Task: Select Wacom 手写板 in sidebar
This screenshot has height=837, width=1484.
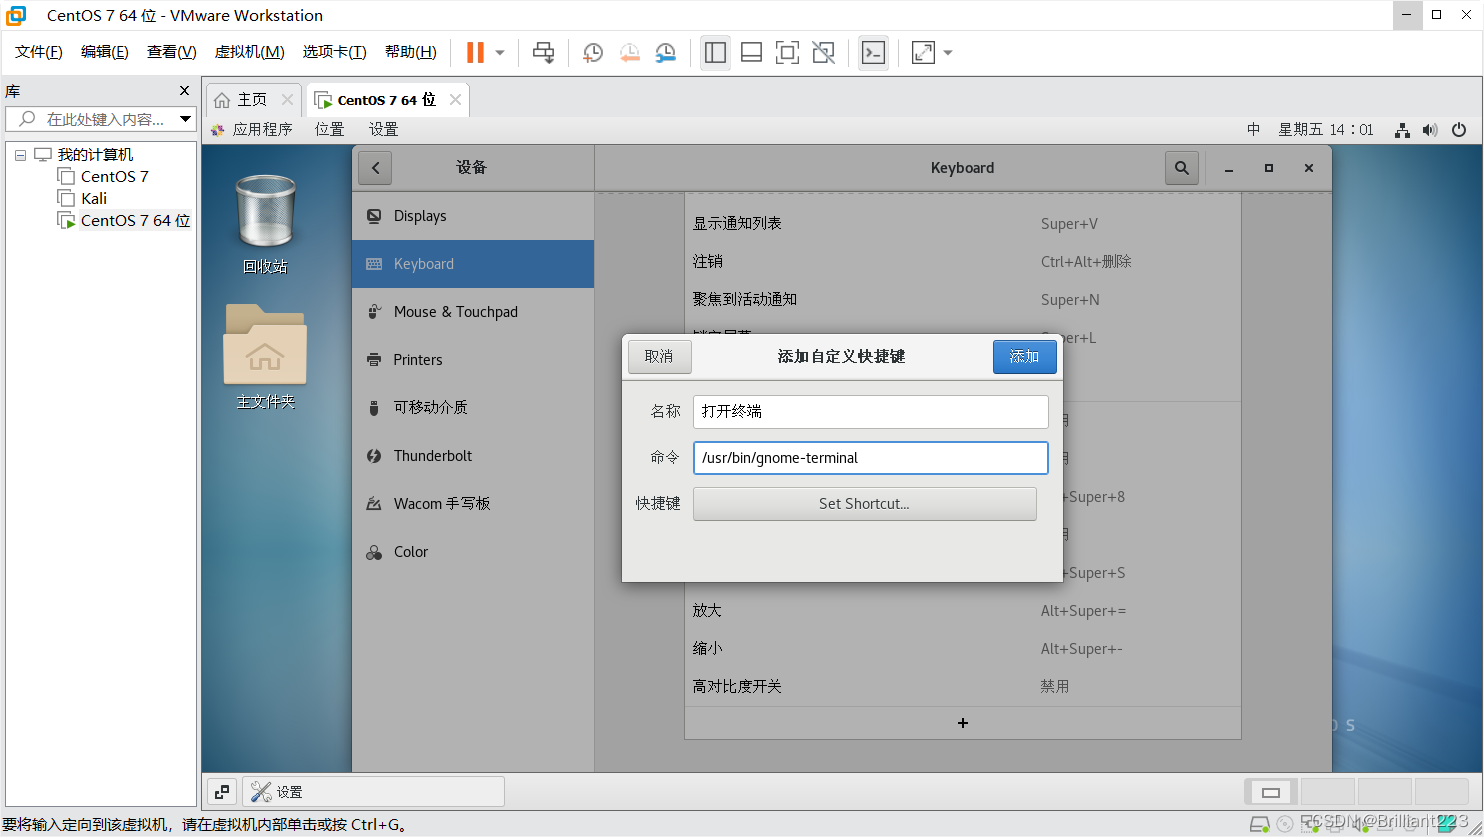Action: pyautogui.click(x=473, y=504)
